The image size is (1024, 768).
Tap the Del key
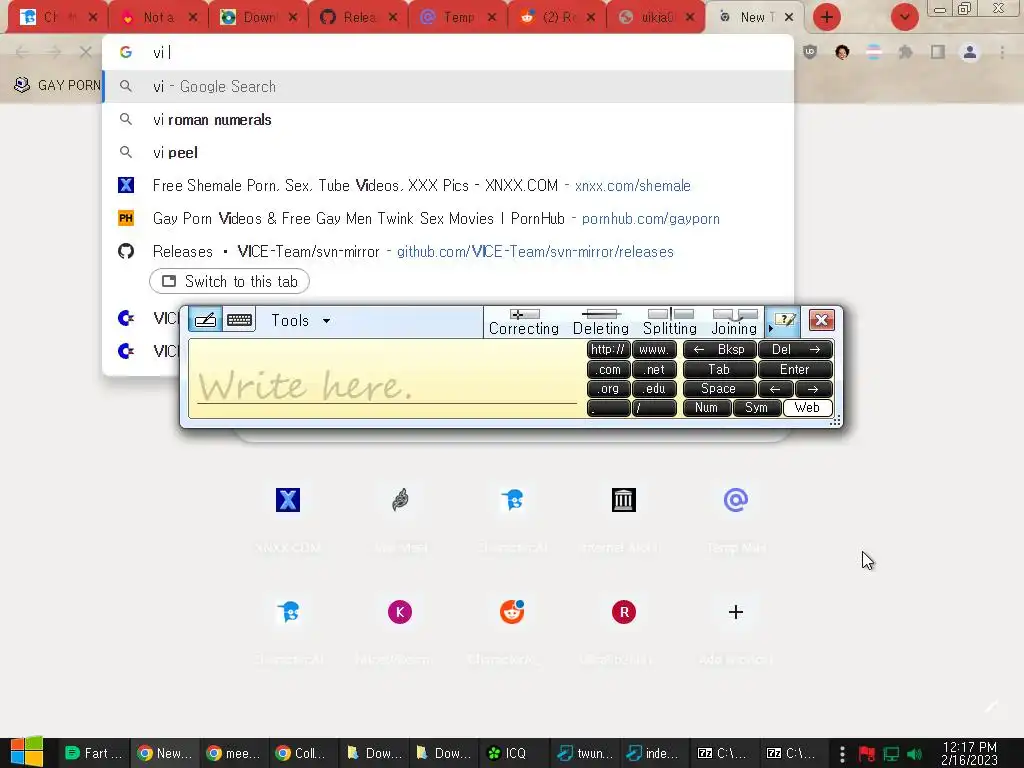click(x=795, y=349)
